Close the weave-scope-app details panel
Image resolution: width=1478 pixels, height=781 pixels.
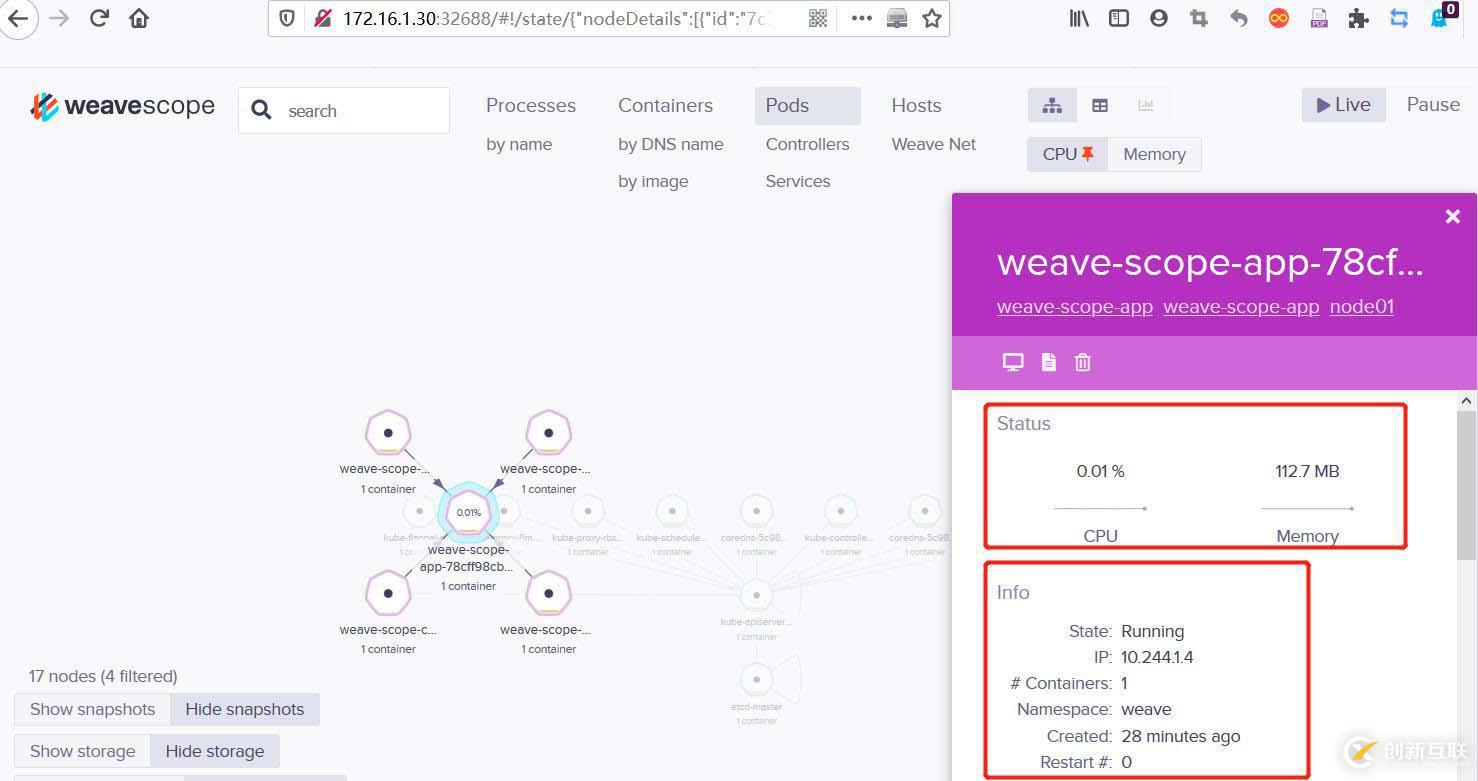pyautogui.click(x=1453, y=216)
